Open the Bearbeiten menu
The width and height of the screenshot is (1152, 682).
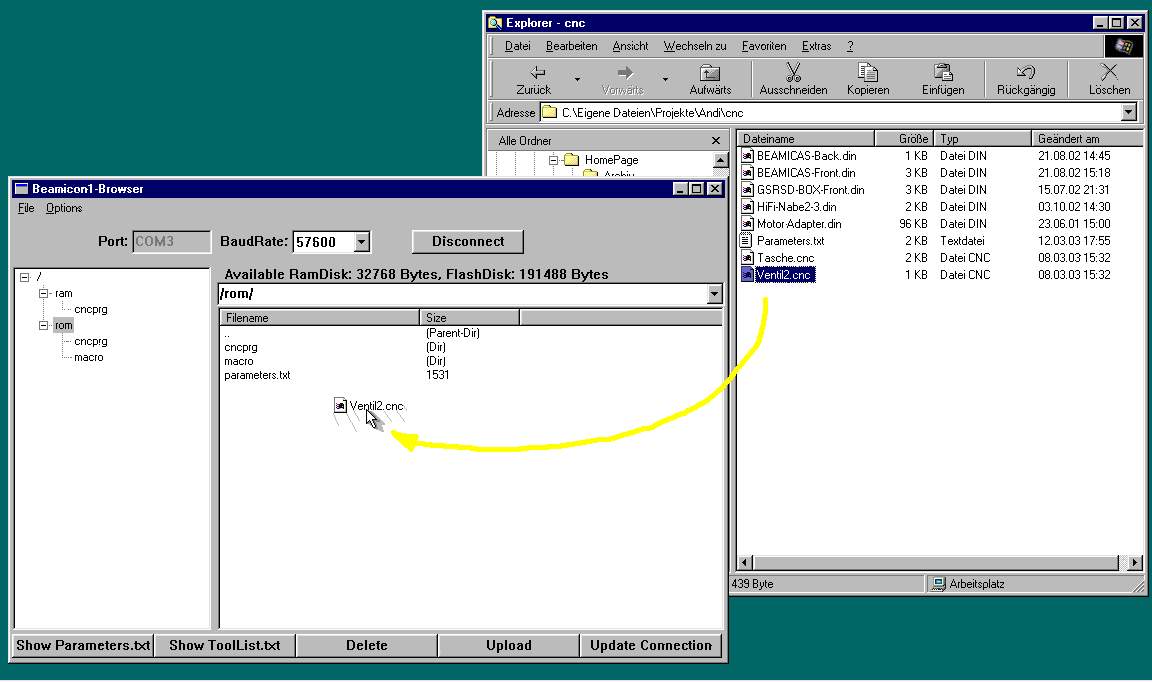[x=572, y=46]
